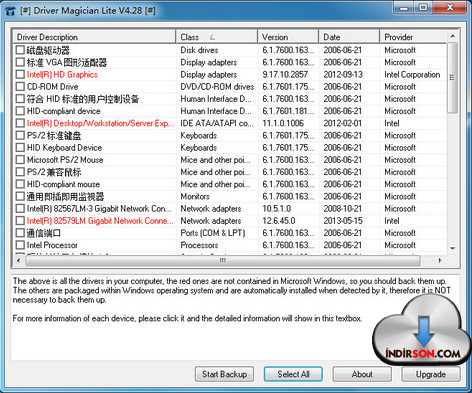
Task: Enable the Intel Processor driver checkbox
Action: click(20, 245)
